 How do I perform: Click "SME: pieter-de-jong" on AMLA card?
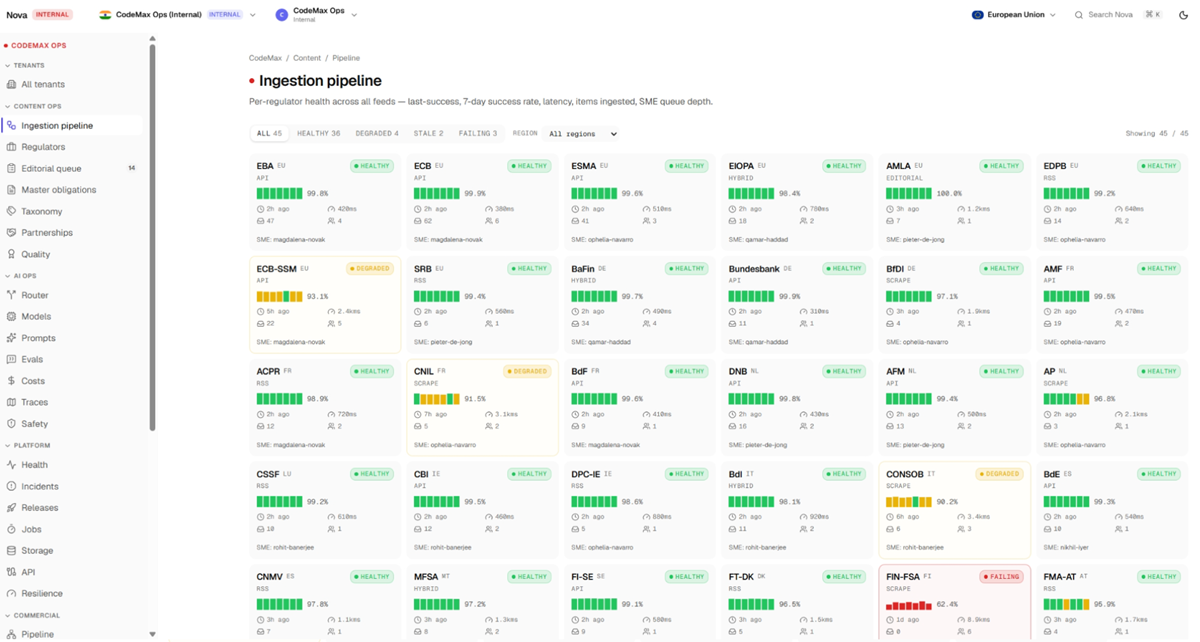[x=915, y=240]
